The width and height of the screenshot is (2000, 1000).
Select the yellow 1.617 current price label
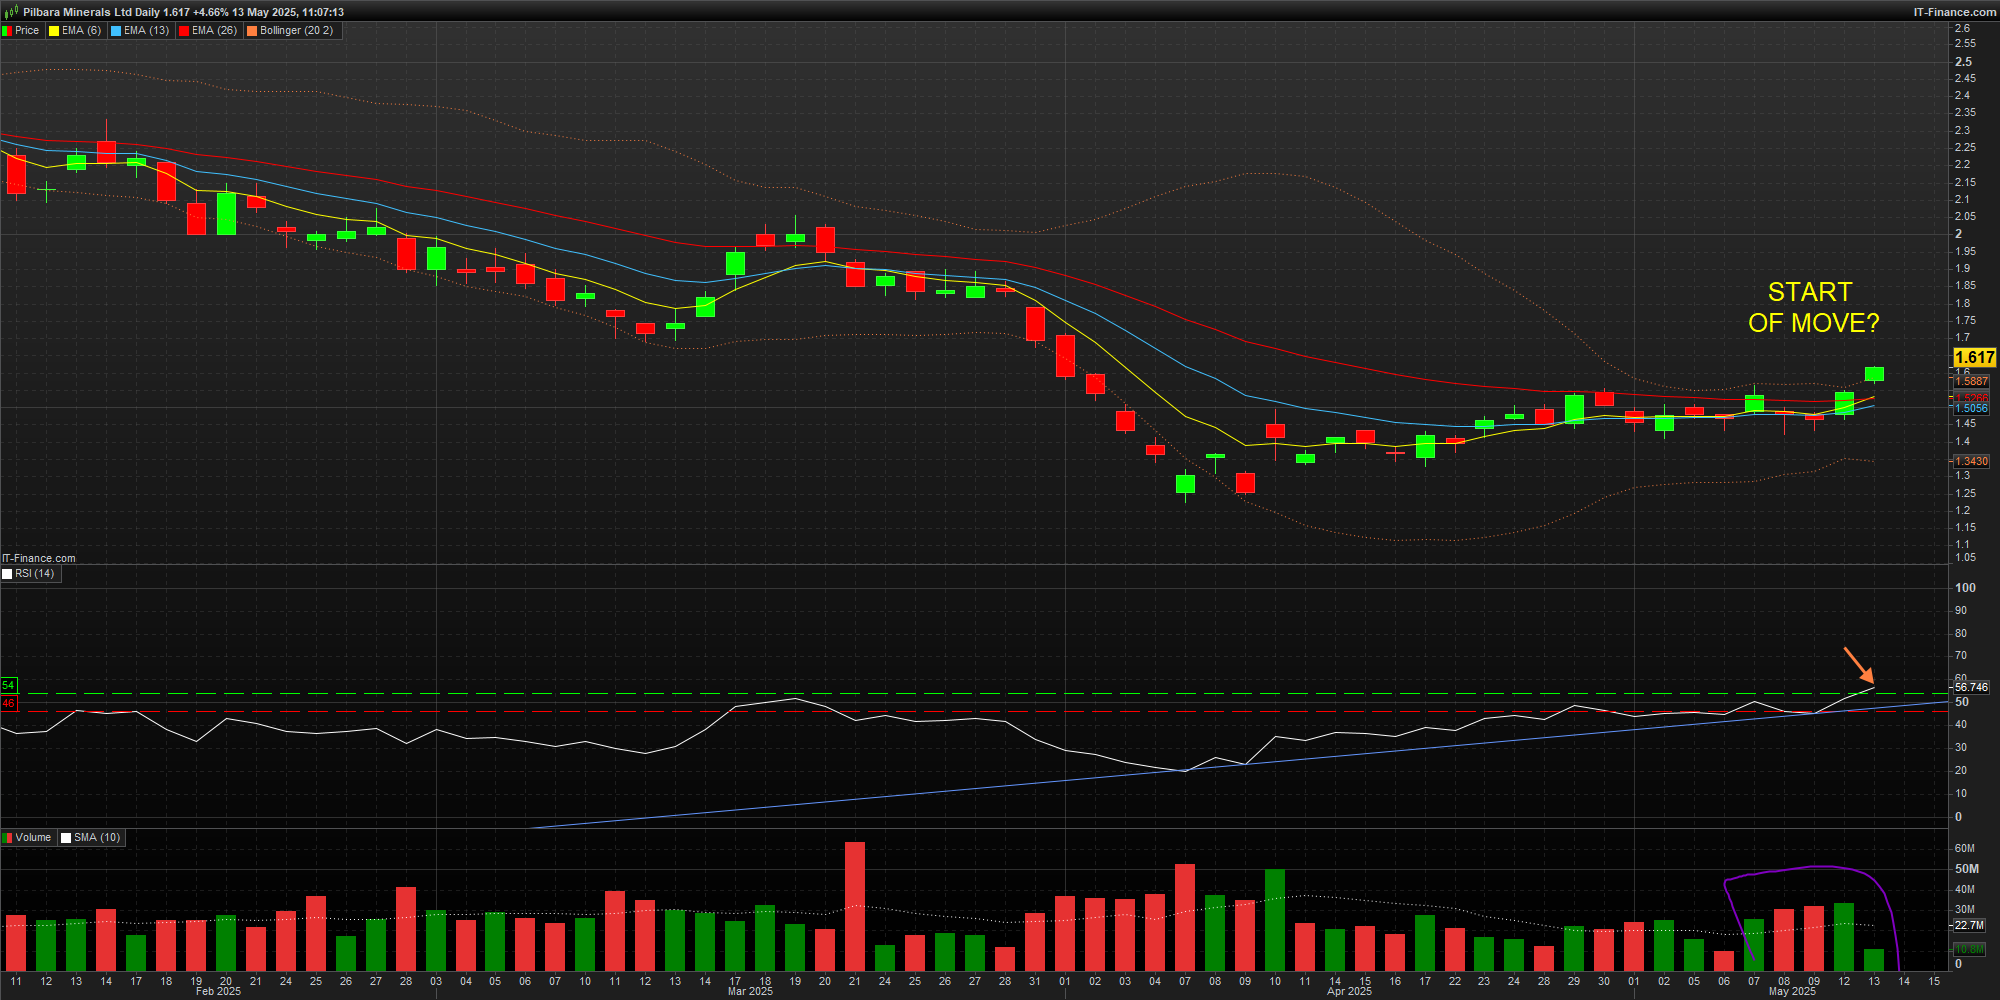point(1974,357)
